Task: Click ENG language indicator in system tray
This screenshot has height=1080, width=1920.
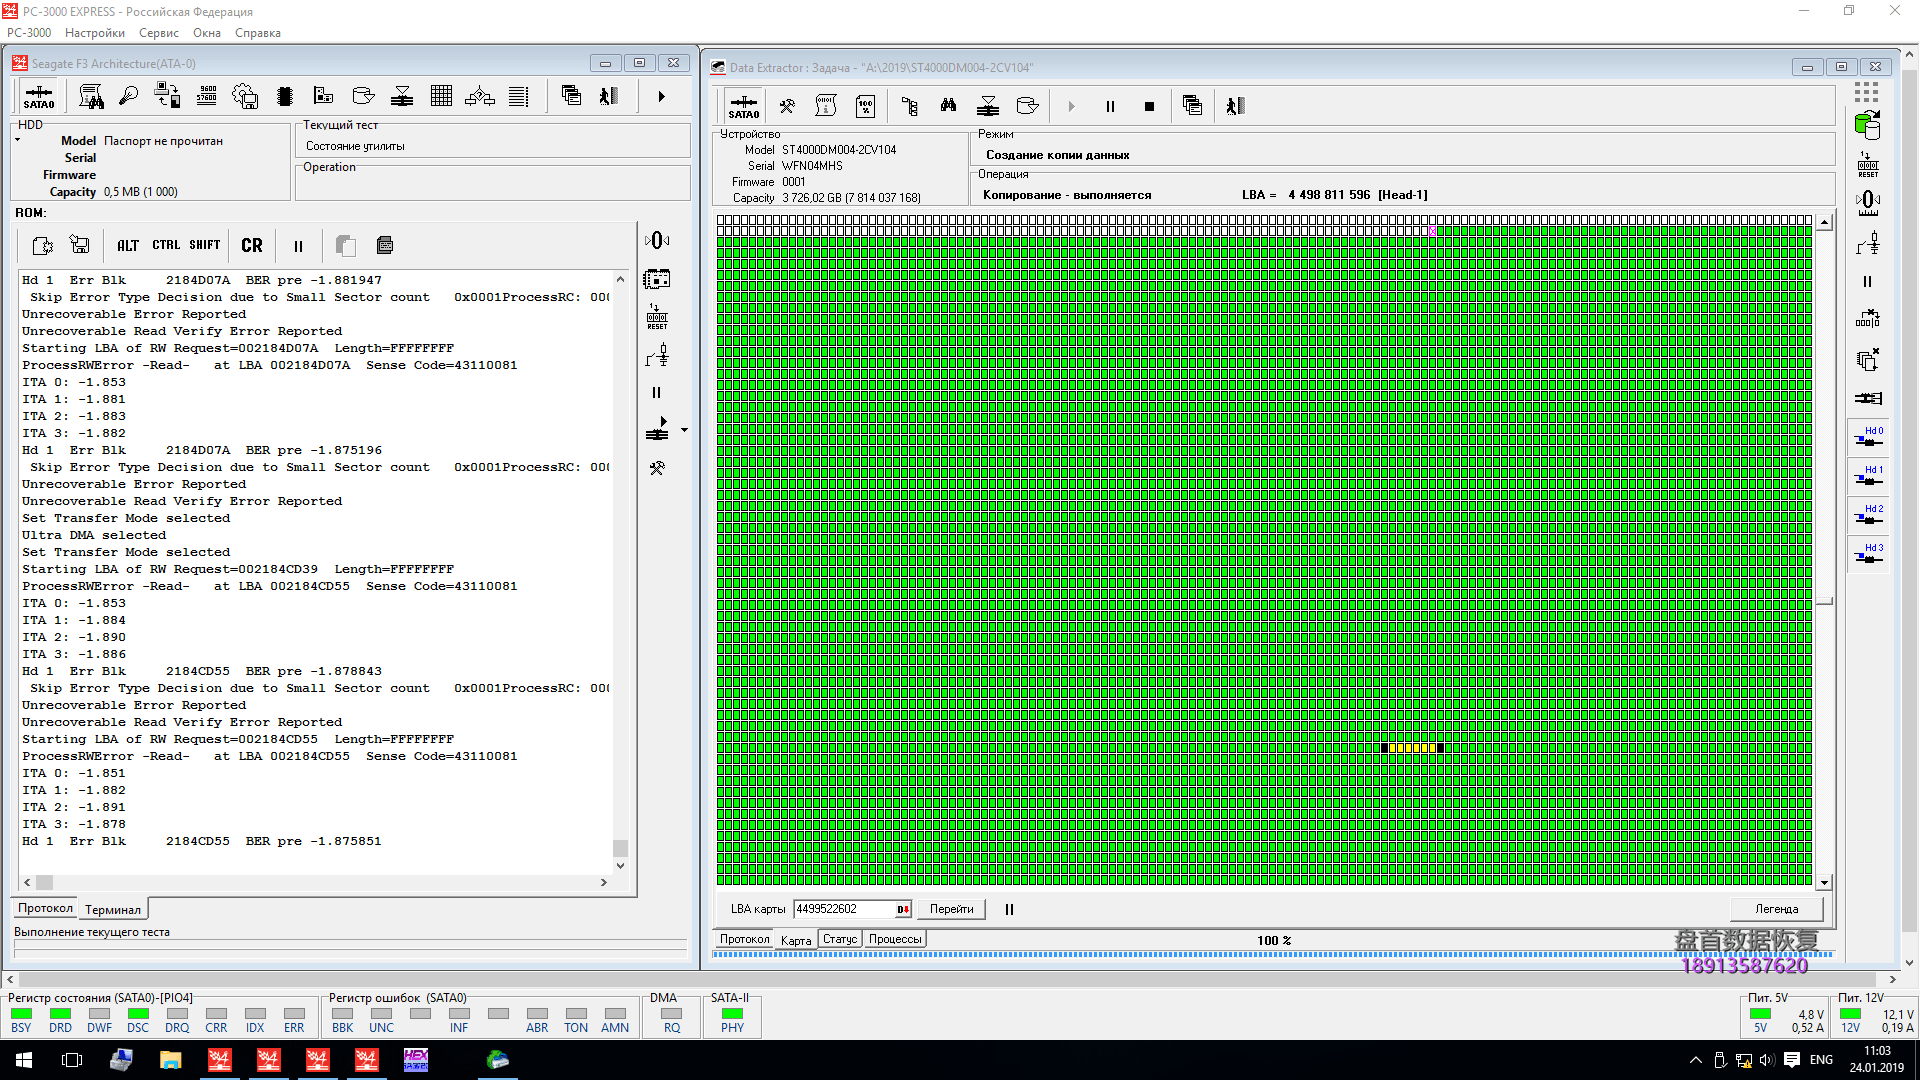Action: [x=1821, y=1060]
